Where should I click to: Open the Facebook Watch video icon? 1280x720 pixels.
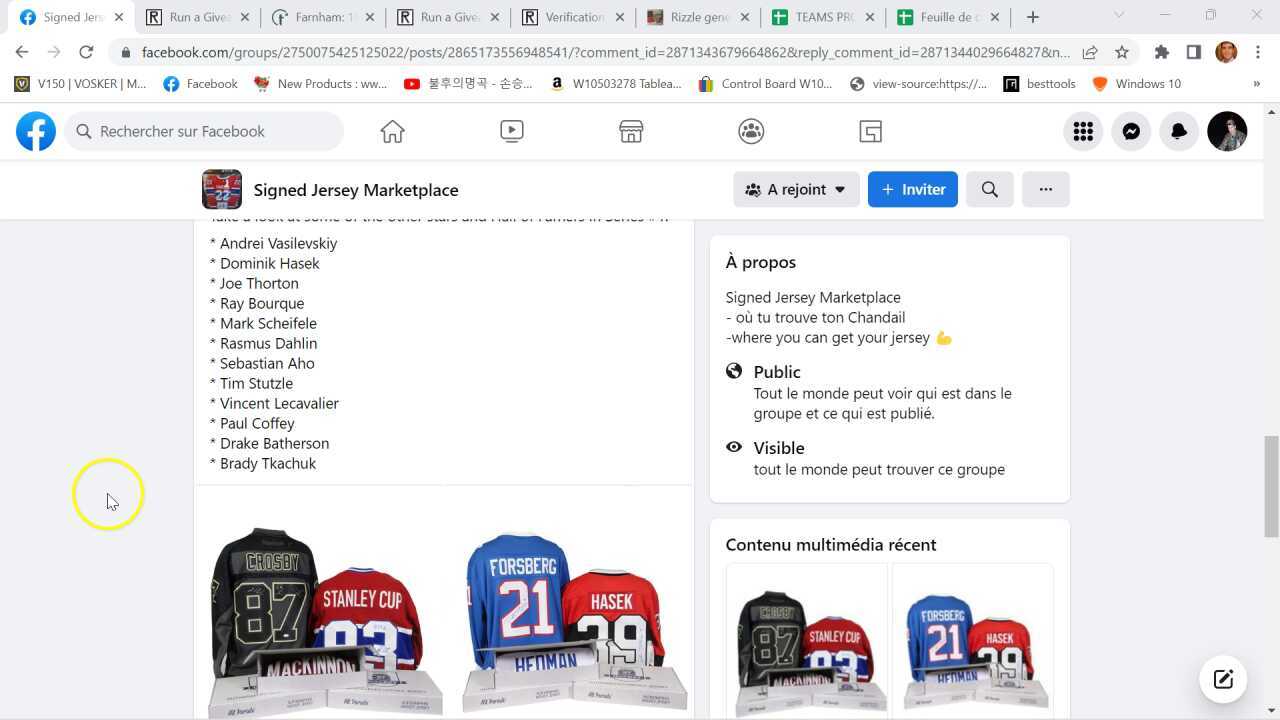(x=511, y=131)
